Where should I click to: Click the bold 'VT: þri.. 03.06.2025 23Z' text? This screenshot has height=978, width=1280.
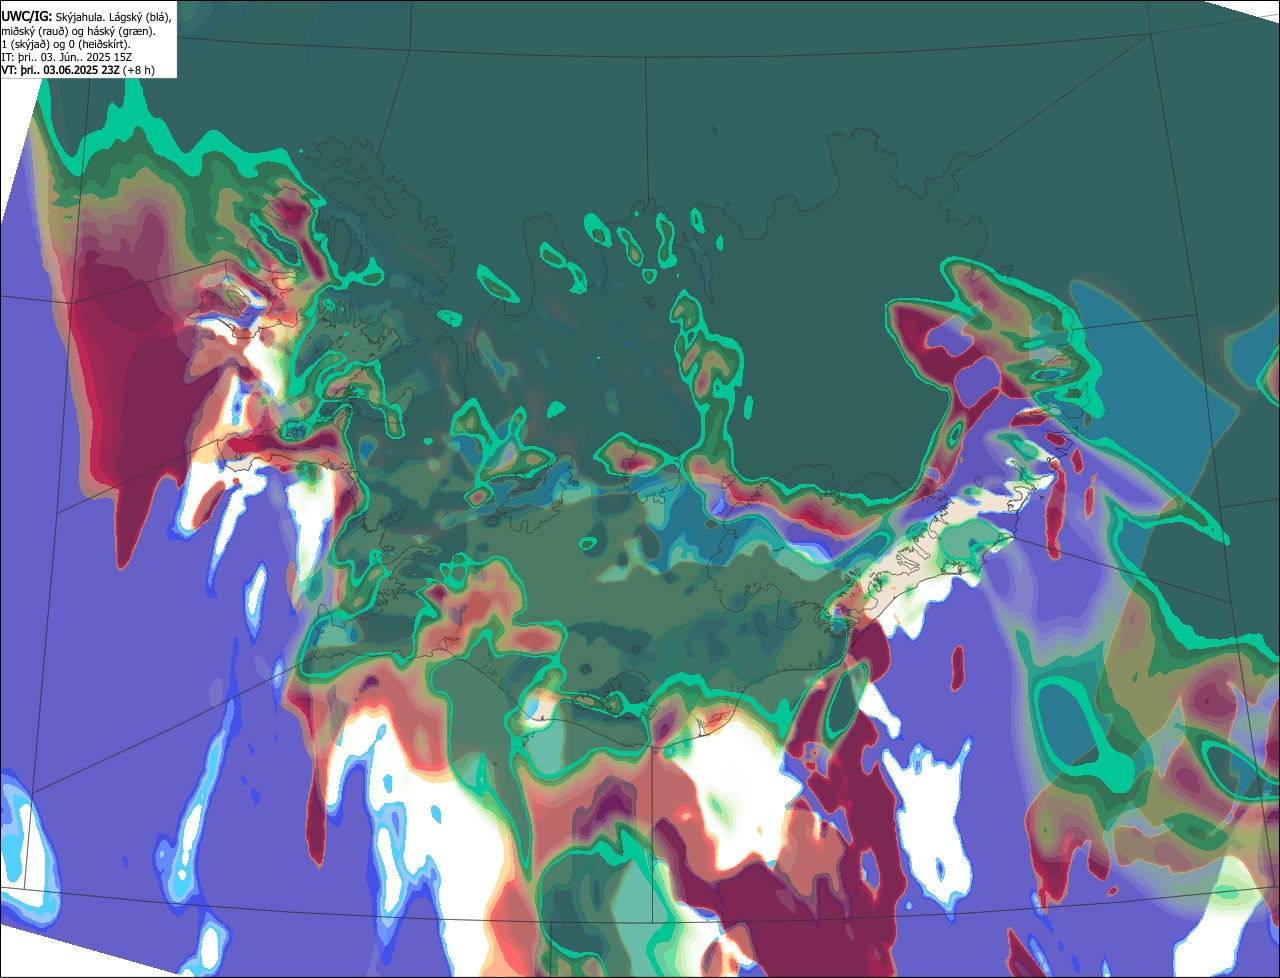coord(60,70)
